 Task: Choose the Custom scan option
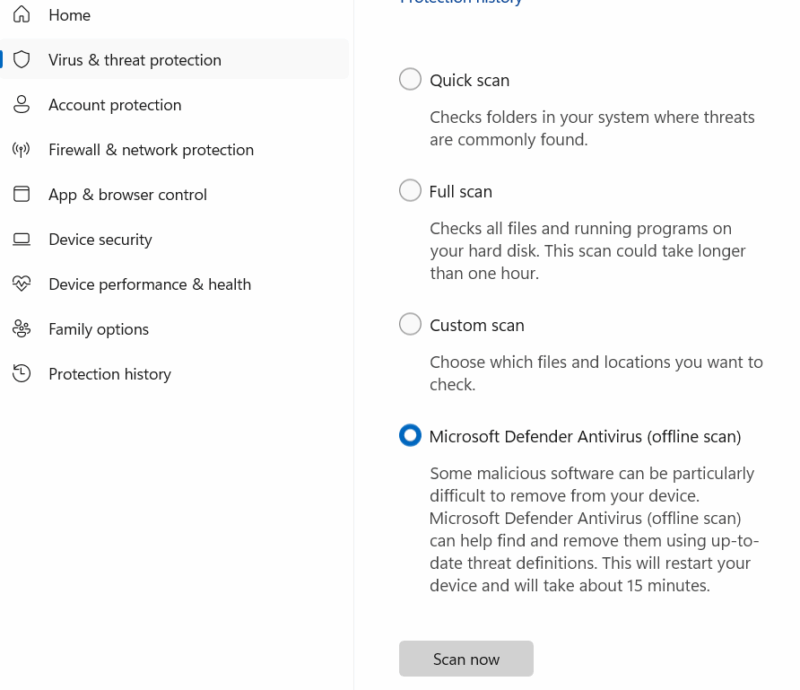point(410,324)
